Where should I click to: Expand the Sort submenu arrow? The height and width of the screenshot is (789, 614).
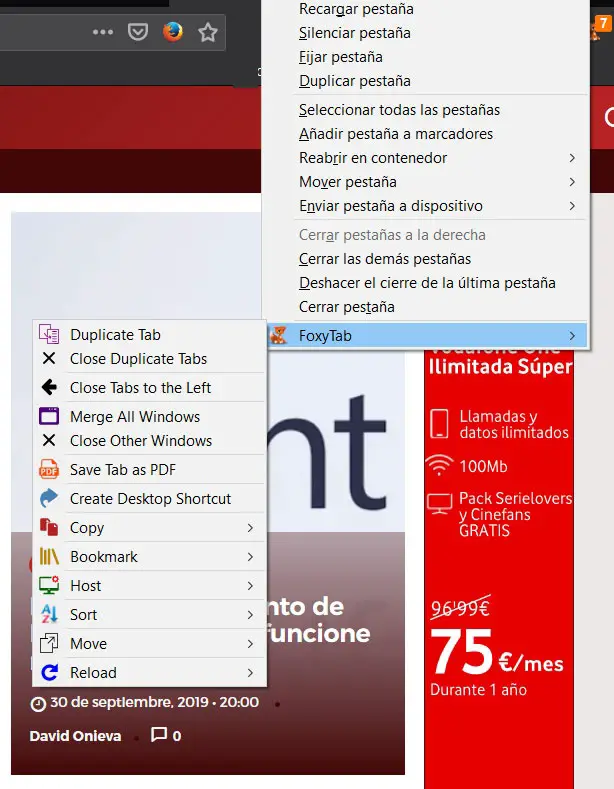[x=250, y=614]
